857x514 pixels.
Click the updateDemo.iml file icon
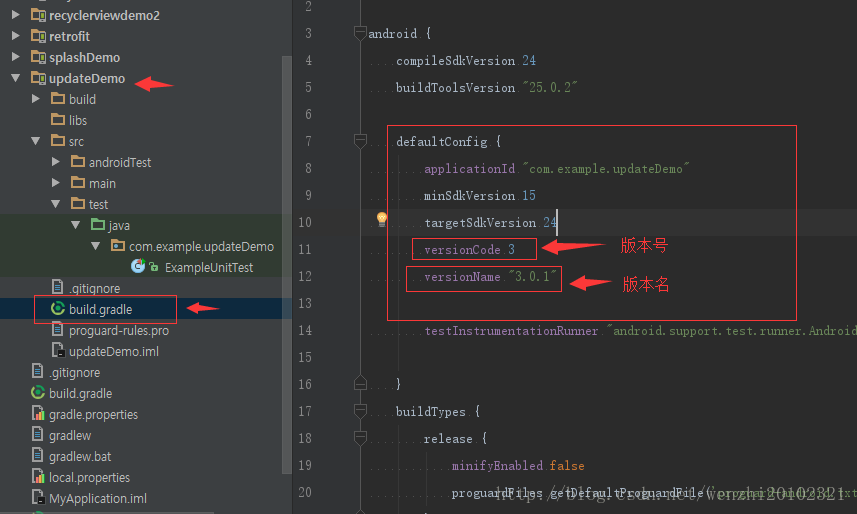click(x=58, y=351)
